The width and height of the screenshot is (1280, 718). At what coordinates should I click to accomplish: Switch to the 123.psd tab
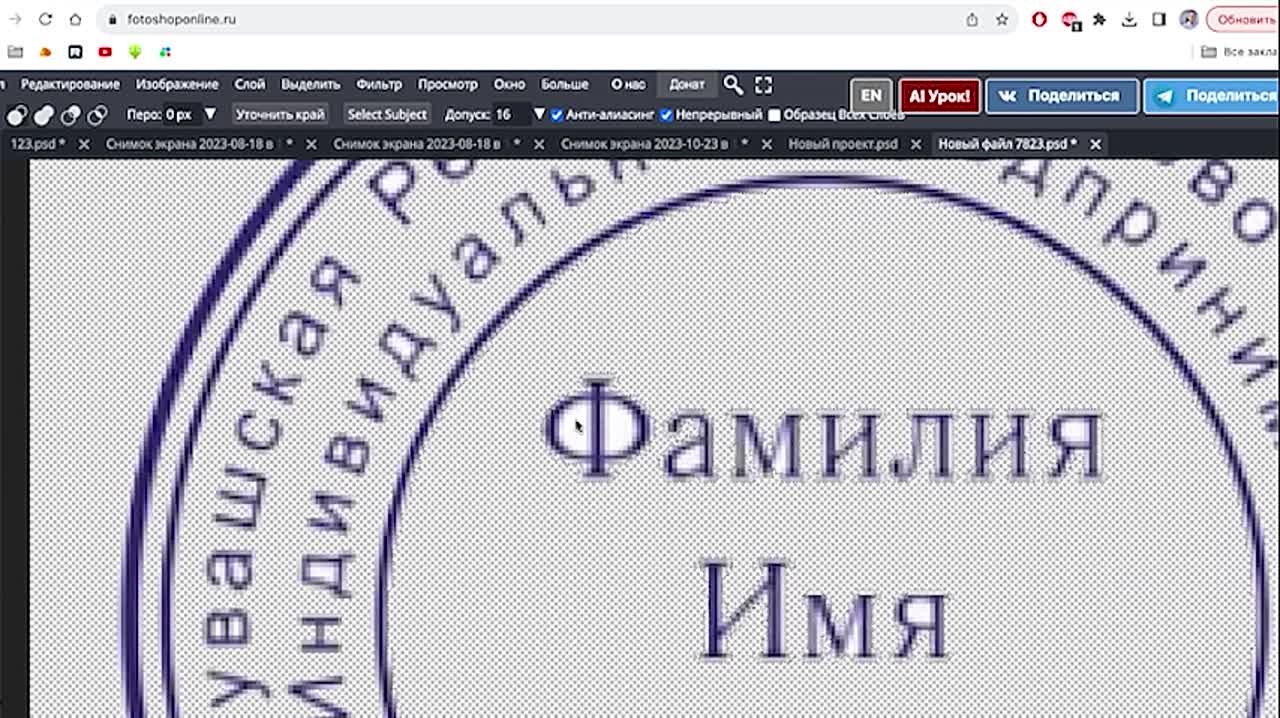coord(37,144)
